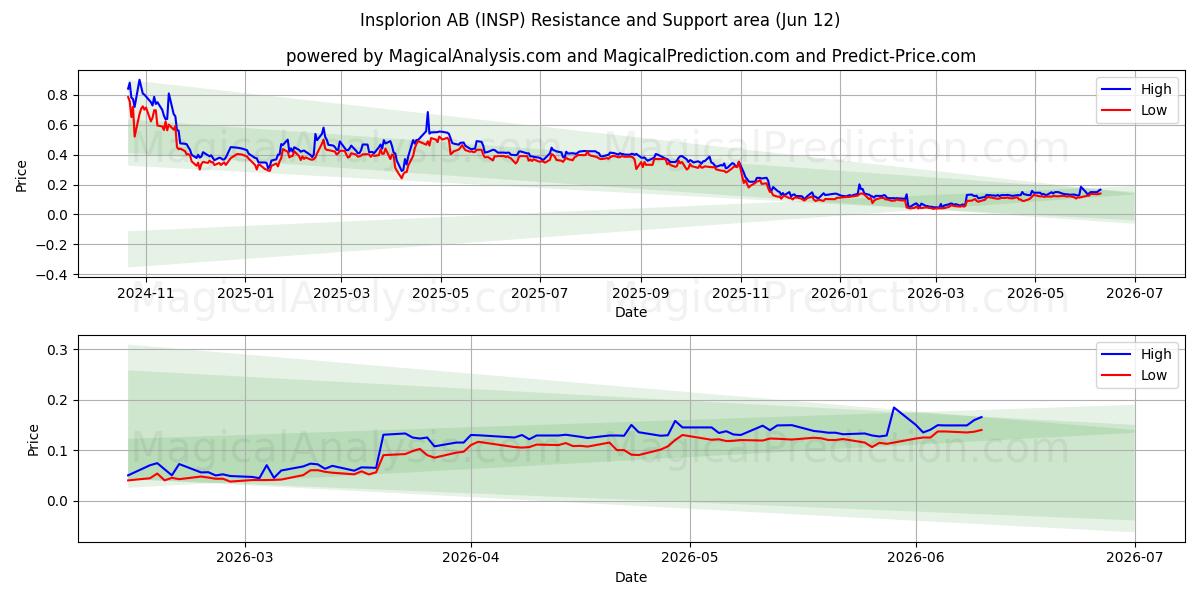
Task: Click 'High' legend label in top chart
Action: (1156, 90)
